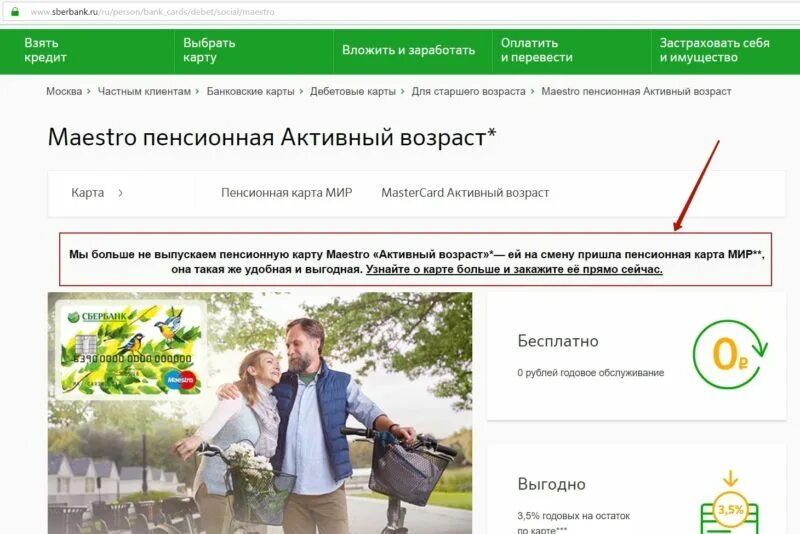Click 0 рублей годовое обслуживание text
Viewport: 800px width, 534px height.
click(590, 373)
